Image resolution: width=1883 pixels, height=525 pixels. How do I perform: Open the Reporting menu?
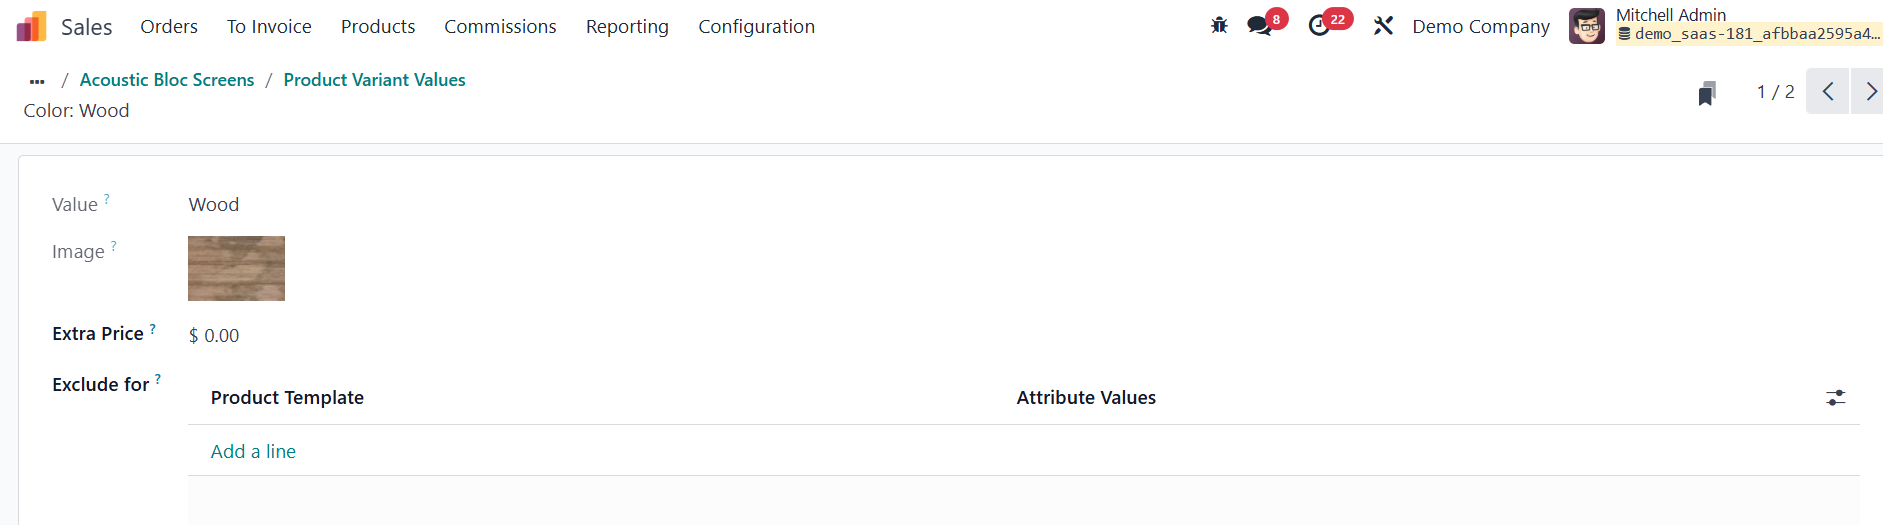click(627, 27)
